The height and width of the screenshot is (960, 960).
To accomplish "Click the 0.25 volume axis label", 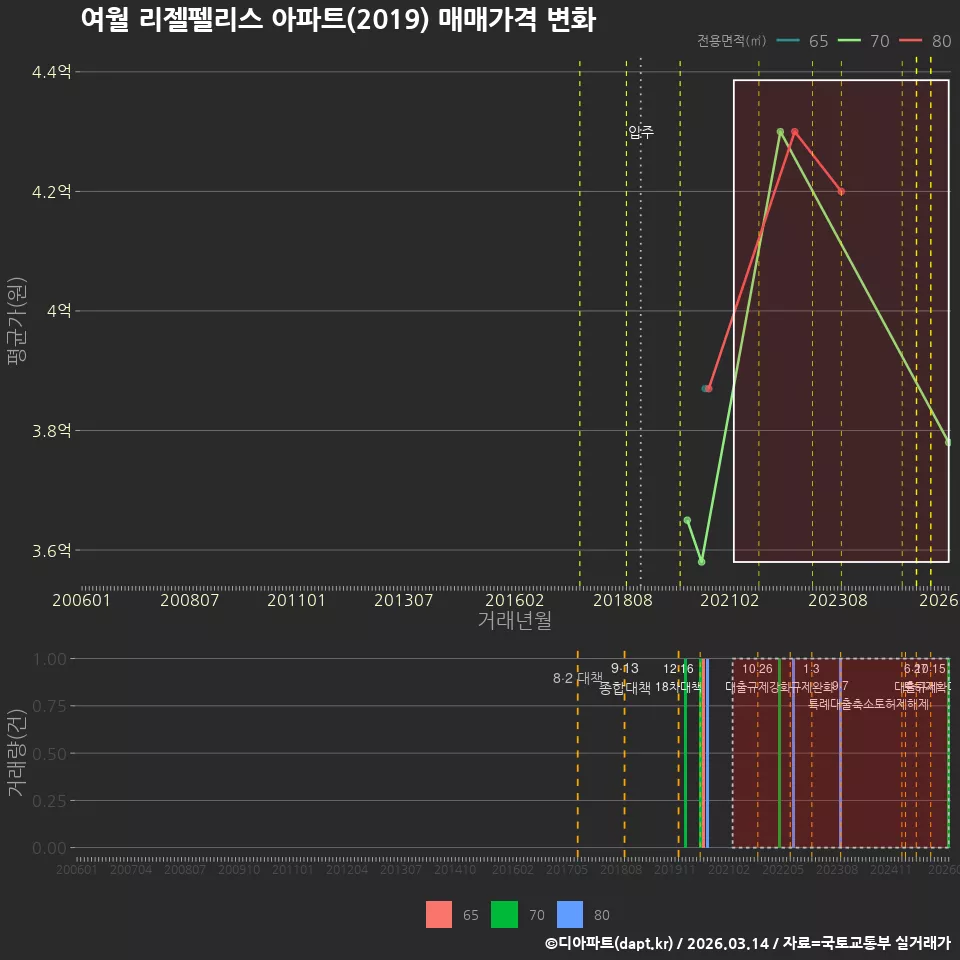I will tap(50, 801).
